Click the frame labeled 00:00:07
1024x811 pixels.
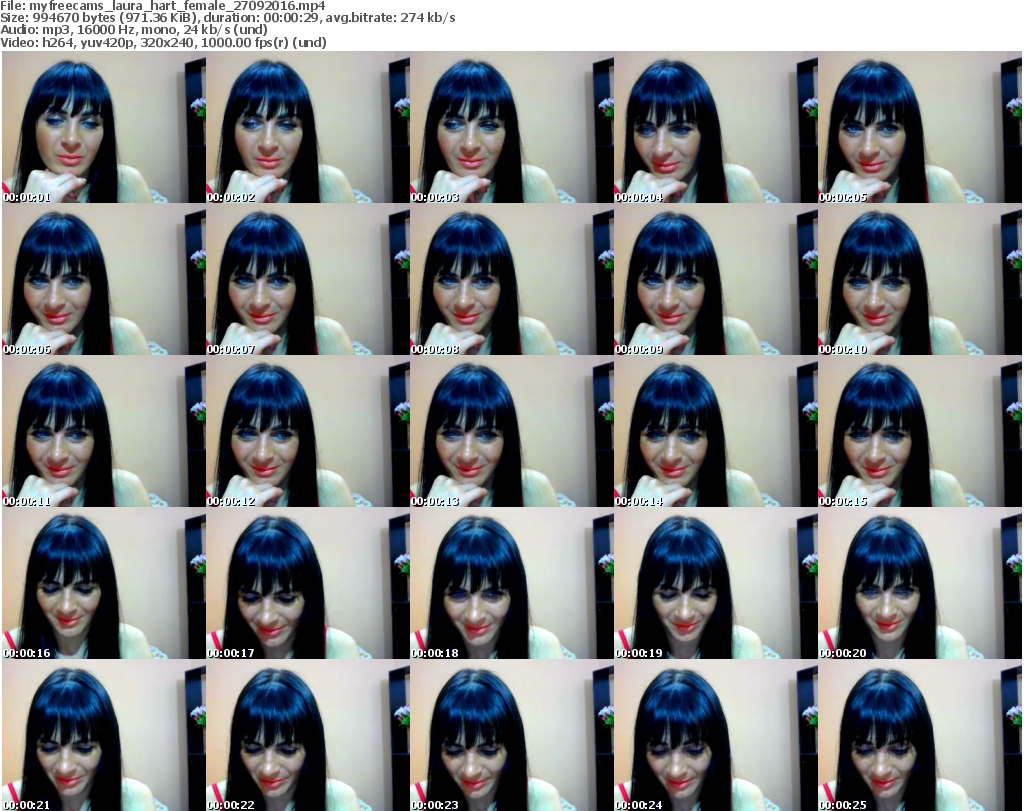pos(307,282)
